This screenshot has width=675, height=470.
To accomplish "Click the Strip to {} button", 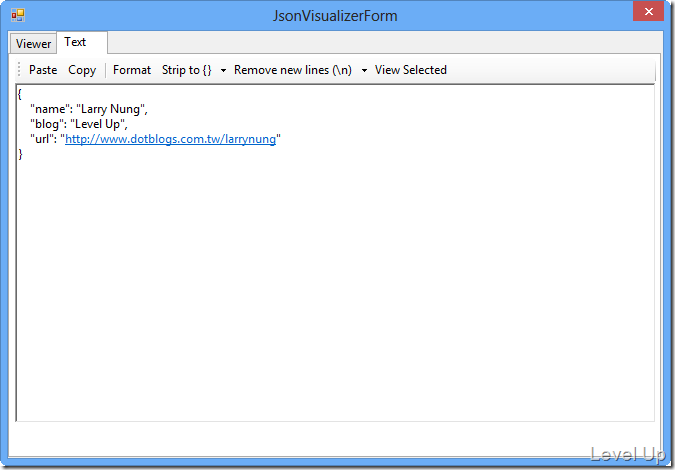I will (x=187, y=70).
